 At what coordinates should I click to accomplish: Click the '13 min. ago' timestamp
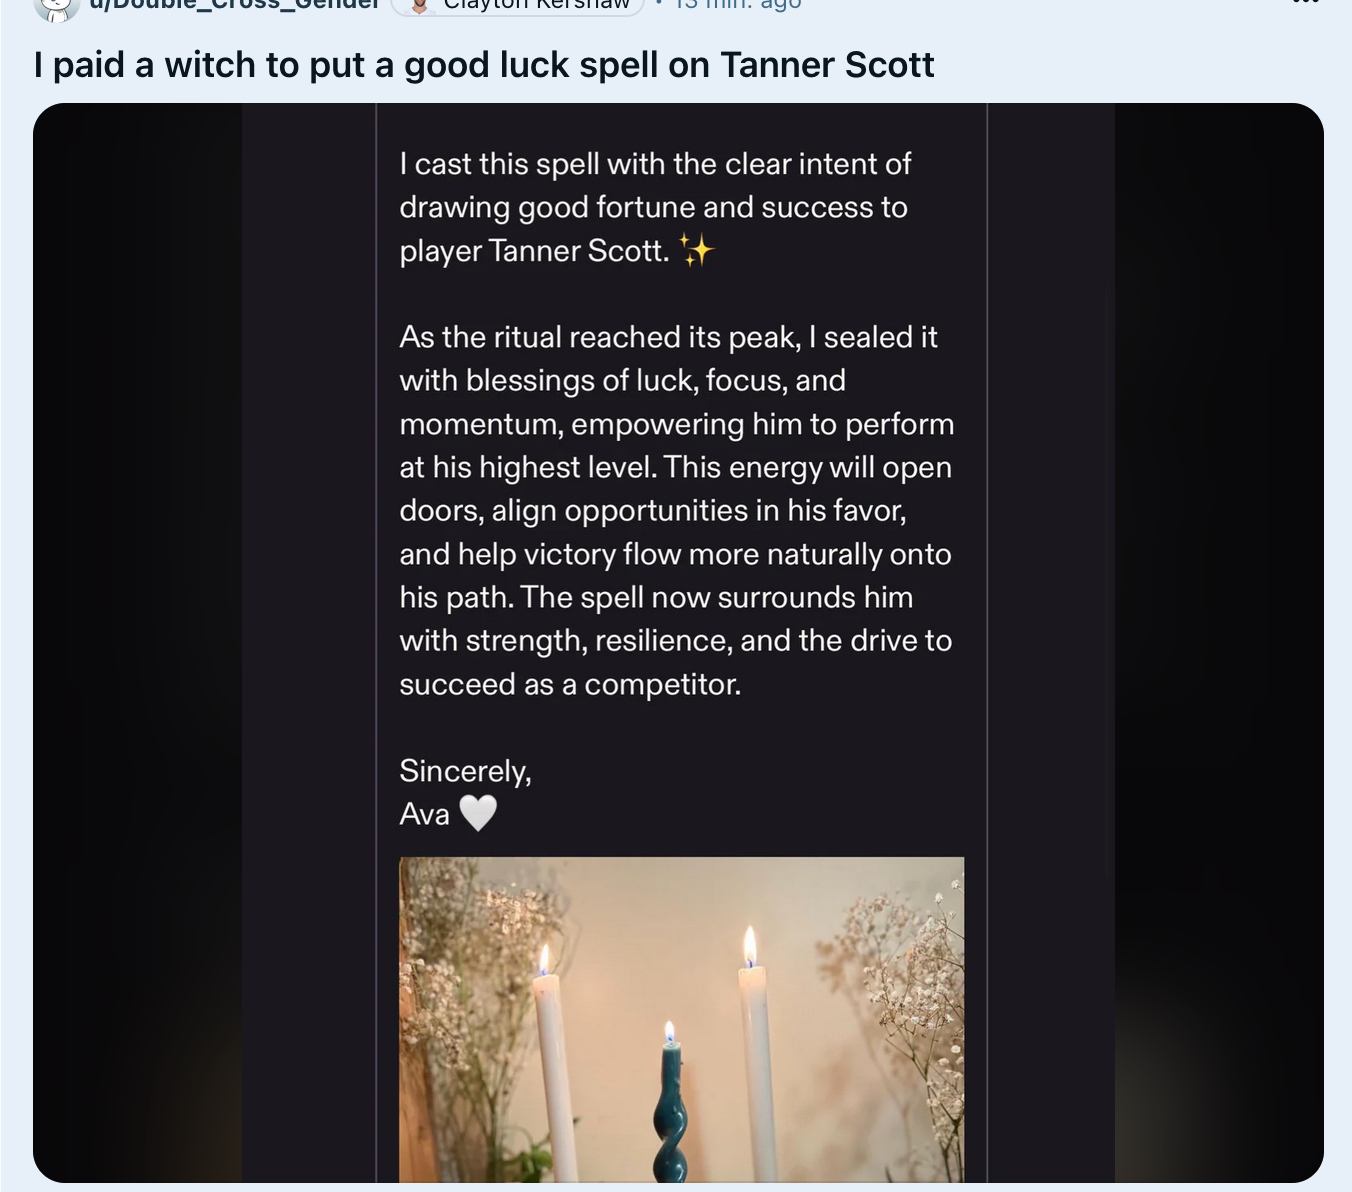click(738, 4)
